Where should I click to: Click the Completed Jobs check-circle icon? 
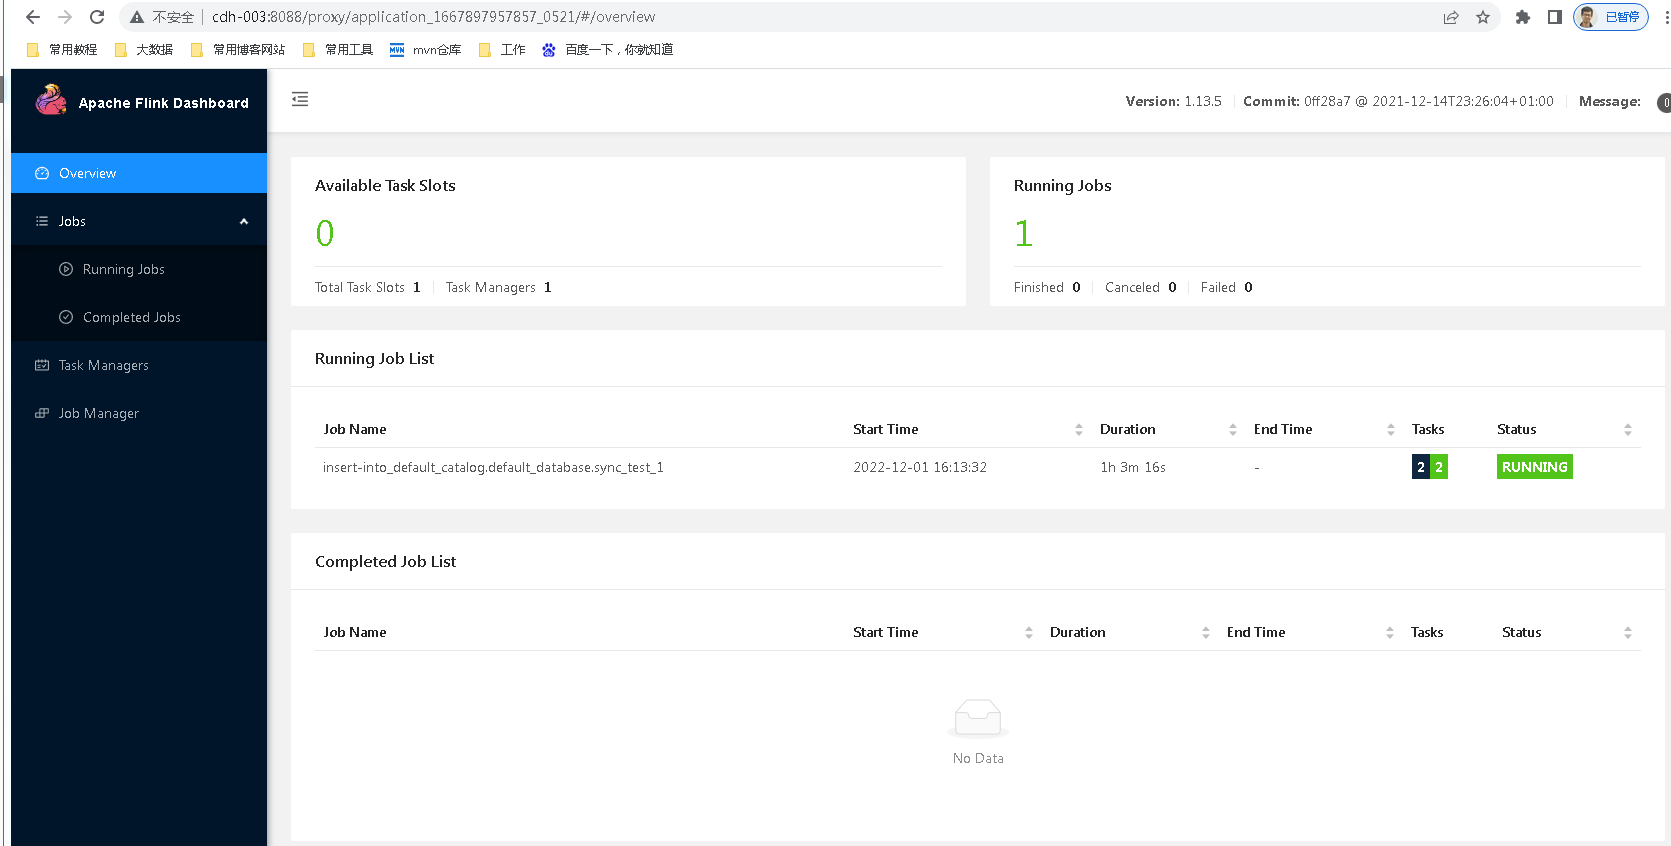pos(66,317)
